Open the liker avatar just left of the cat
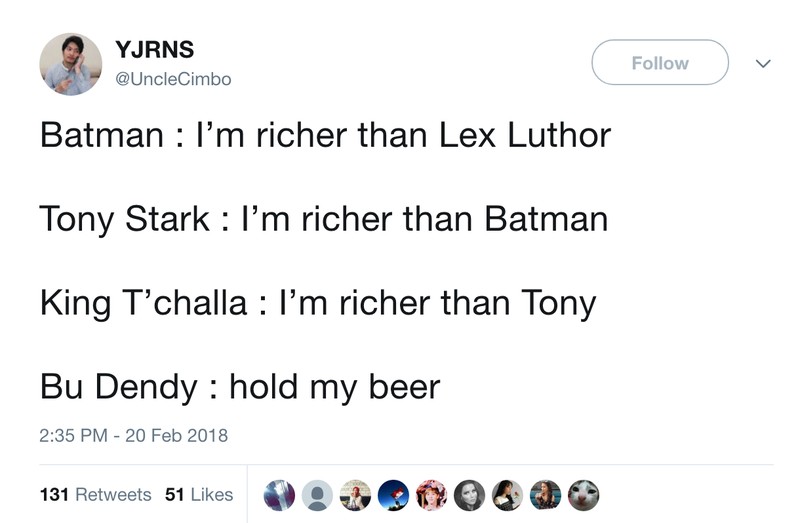This screenshot has width=800, height=523. [546, 494]
